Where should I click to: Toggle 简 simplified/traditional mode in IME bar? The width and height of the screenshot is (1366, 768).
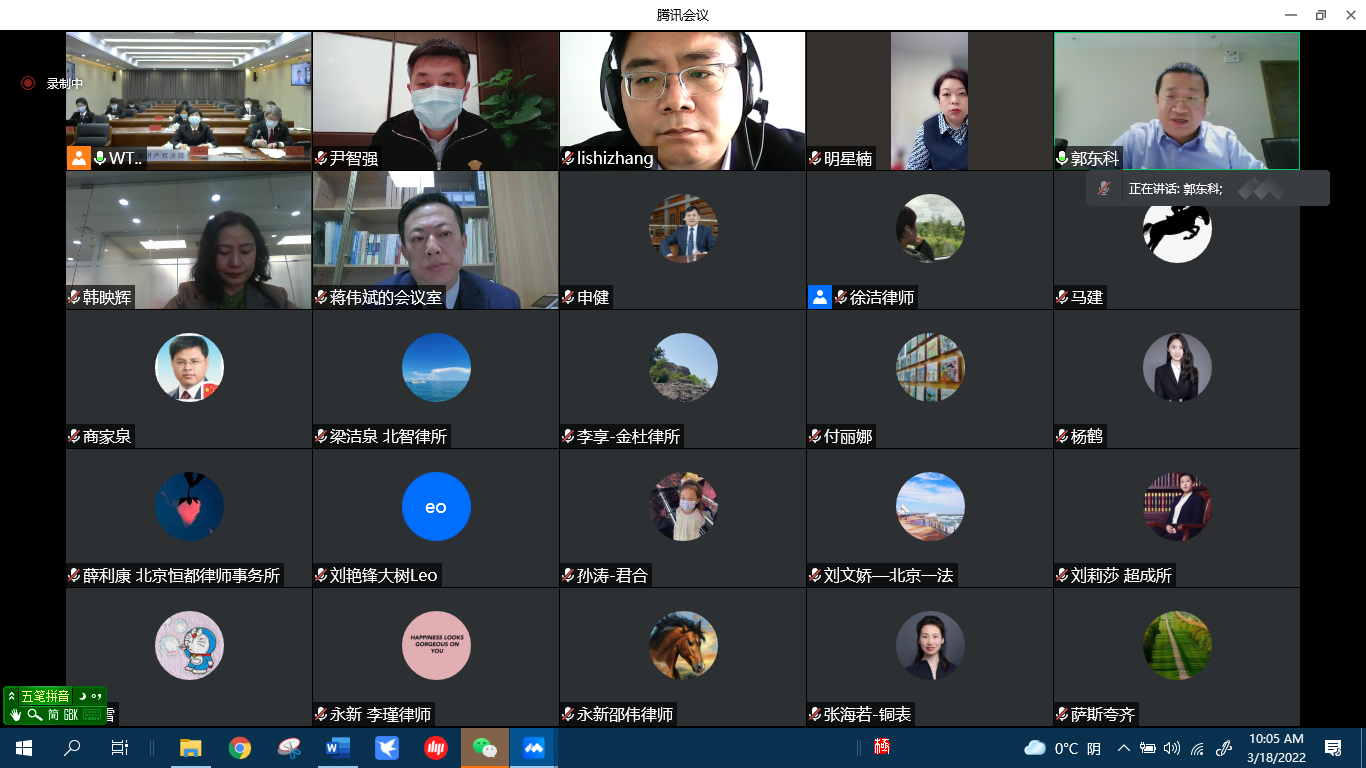pyautogui.click(x=53, y=715)
